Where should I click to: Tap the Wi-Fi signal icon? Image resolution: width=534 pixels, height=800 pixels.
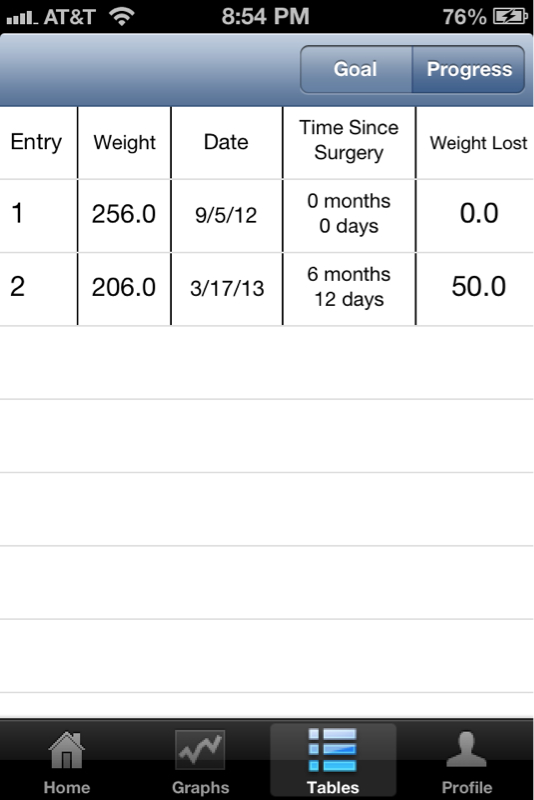click(x=121, y=17)
